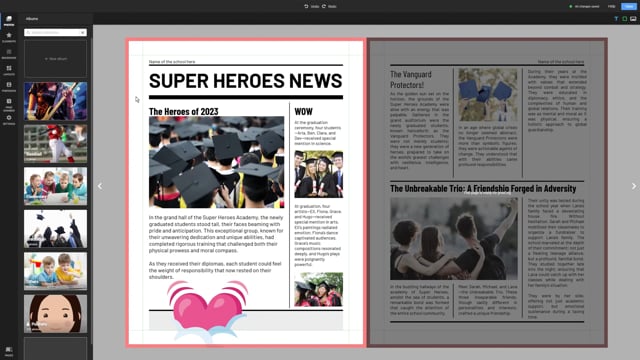
Task: Select the classroom kids with laptop album
Action: (56, 186)
